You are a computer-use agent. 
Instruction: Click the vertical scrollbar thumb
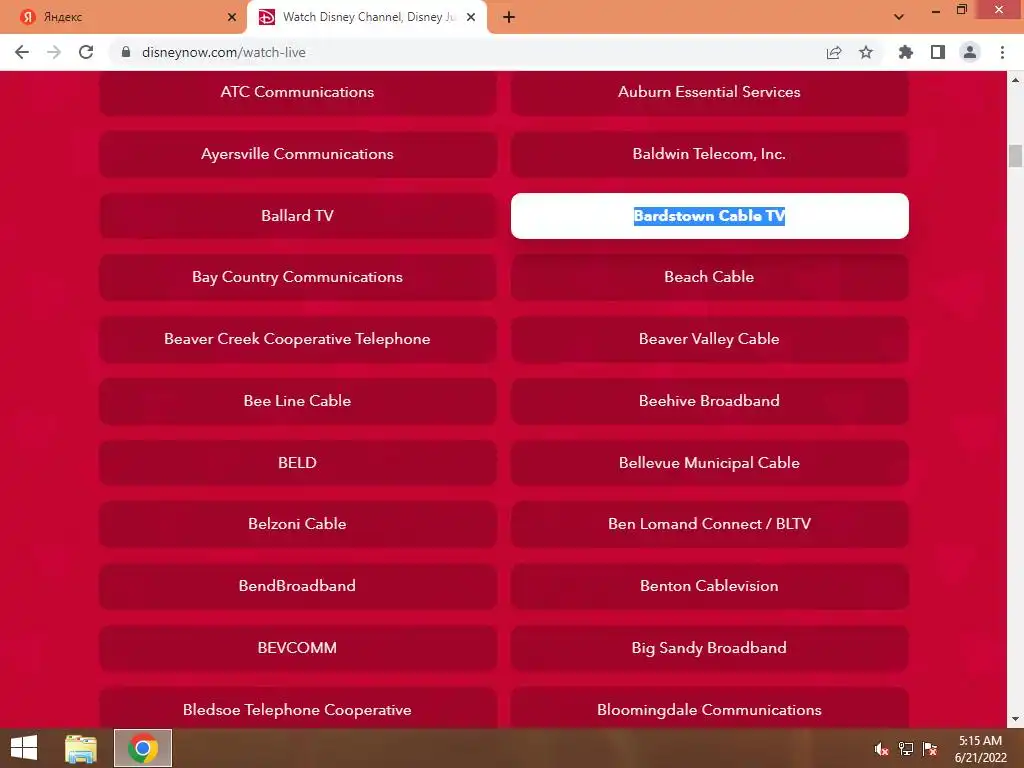pyautogui.click(x=1016, y=156)
